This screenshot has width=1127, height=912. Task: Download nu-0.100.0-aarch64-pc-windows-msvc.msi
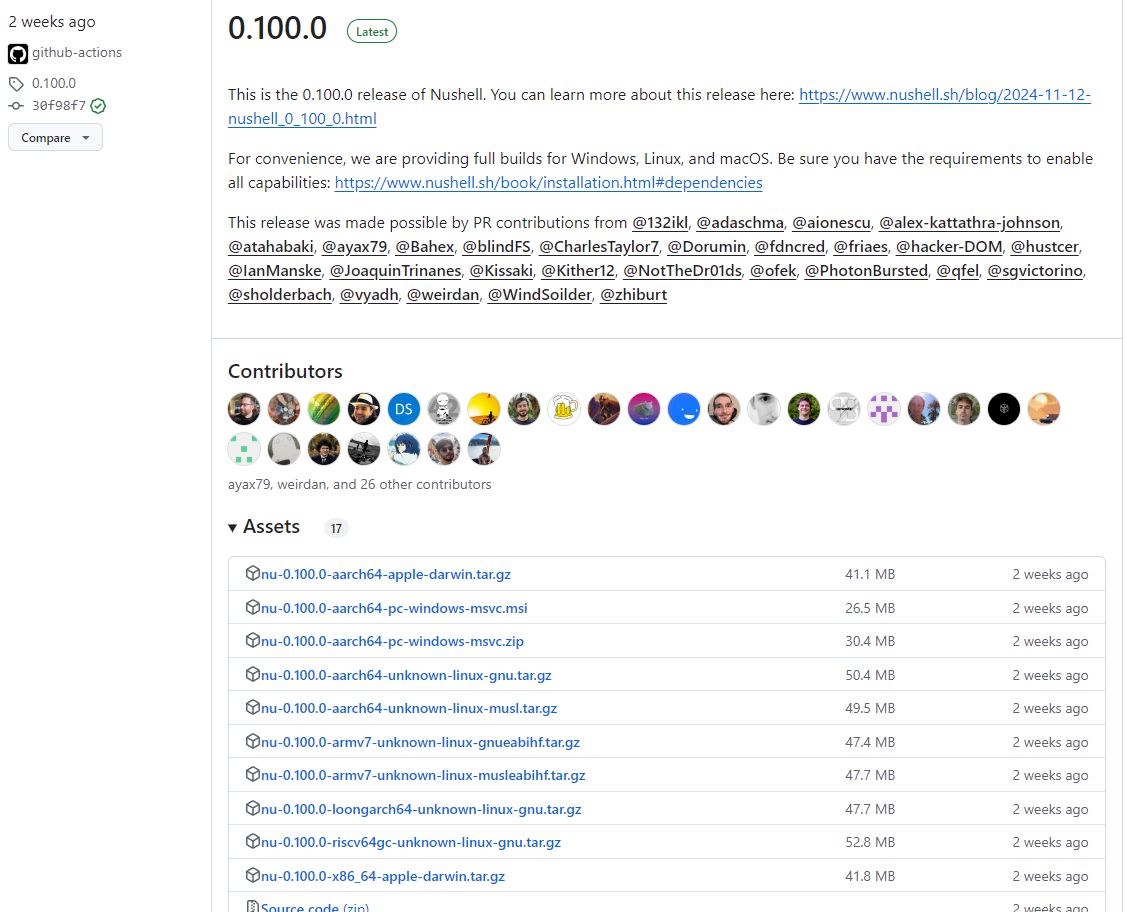point(394,608)
